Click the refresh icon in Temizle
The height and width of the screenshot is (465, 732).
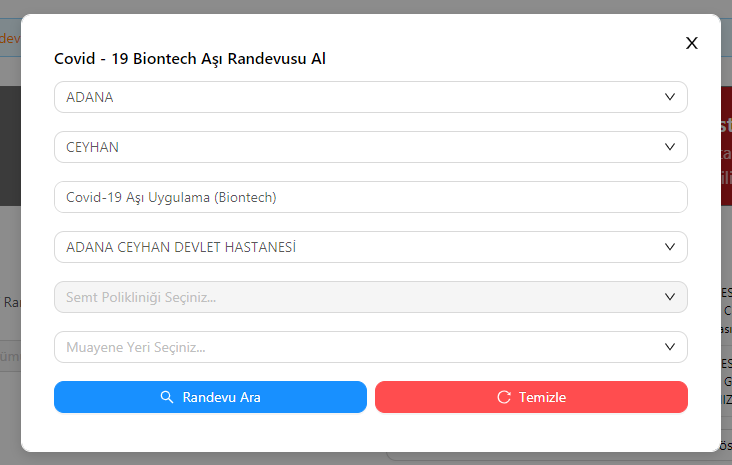504,397
